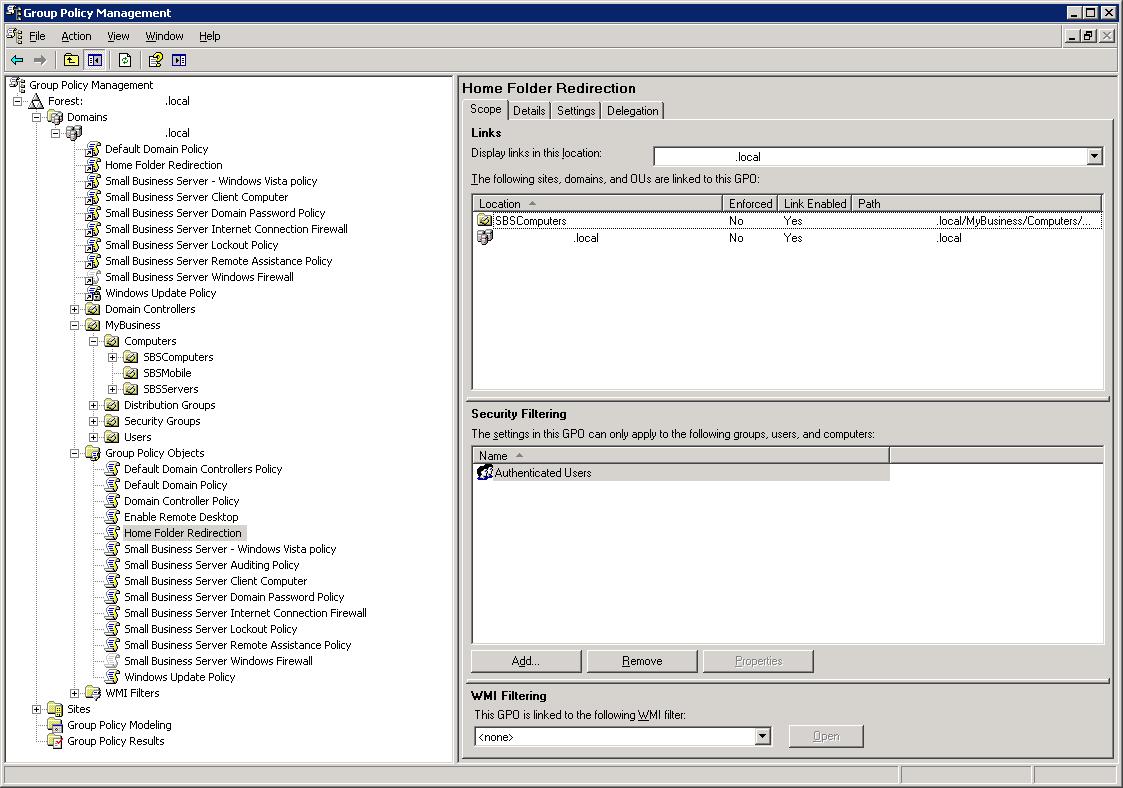Viewport: 1123px width, 788px height.
Task: Expand the SBSServers OU
Action: click(x=112, y=389)
